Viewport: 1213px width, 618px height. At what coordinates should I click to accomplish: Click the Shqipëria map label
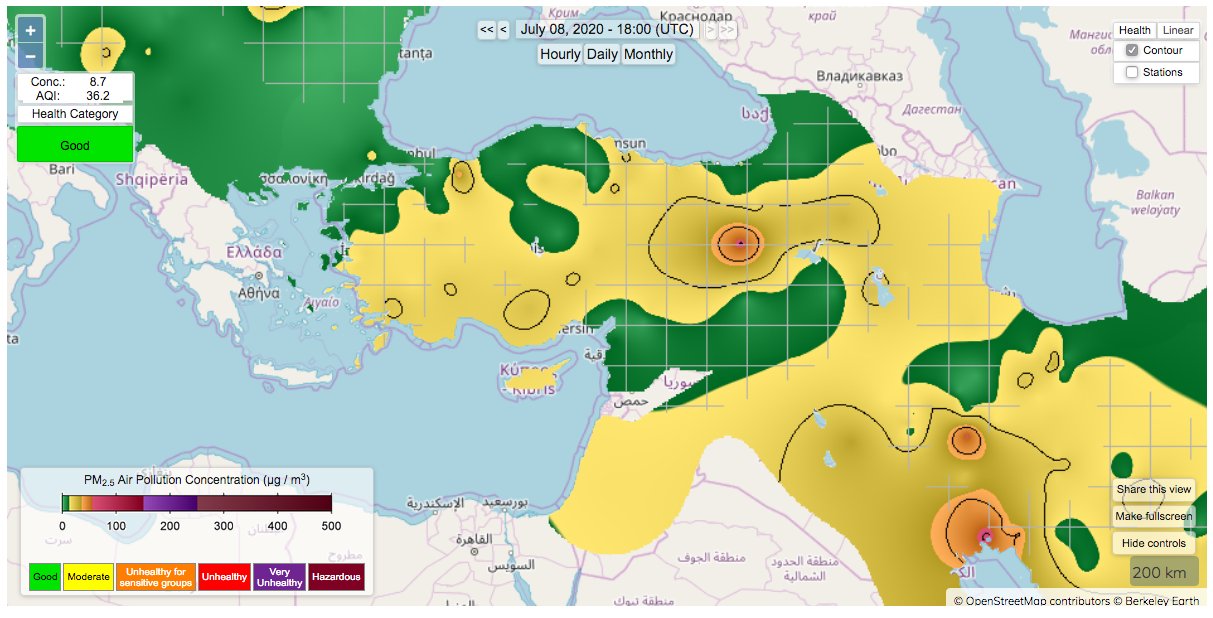tap(152, 180)
